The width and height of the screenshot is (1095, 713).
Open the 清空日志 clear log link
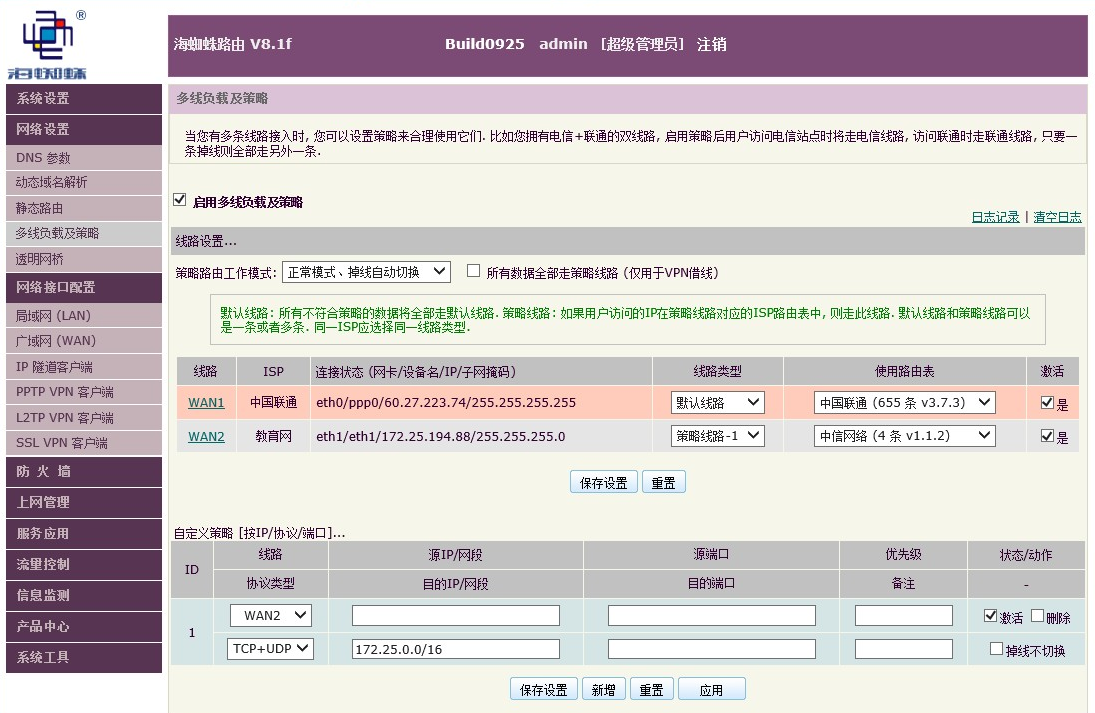pyautogui.click(x=1057, y=216)
